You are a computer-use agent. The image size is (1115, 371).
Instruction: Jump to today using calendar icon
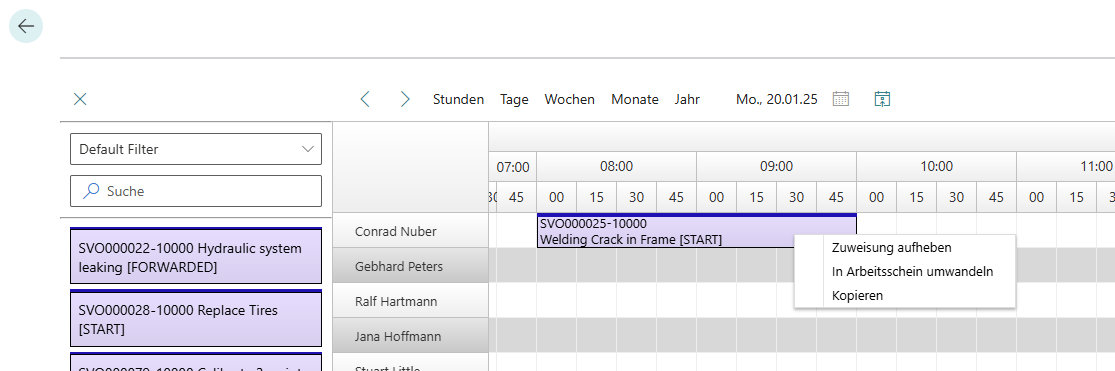(882, 100)
